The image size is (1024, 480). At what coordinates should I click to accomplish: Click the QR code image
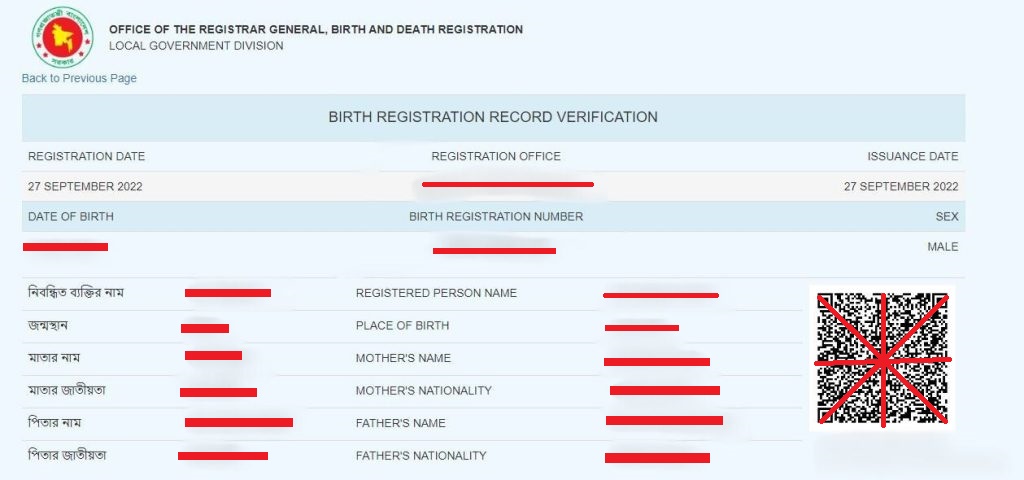[882, 359]
